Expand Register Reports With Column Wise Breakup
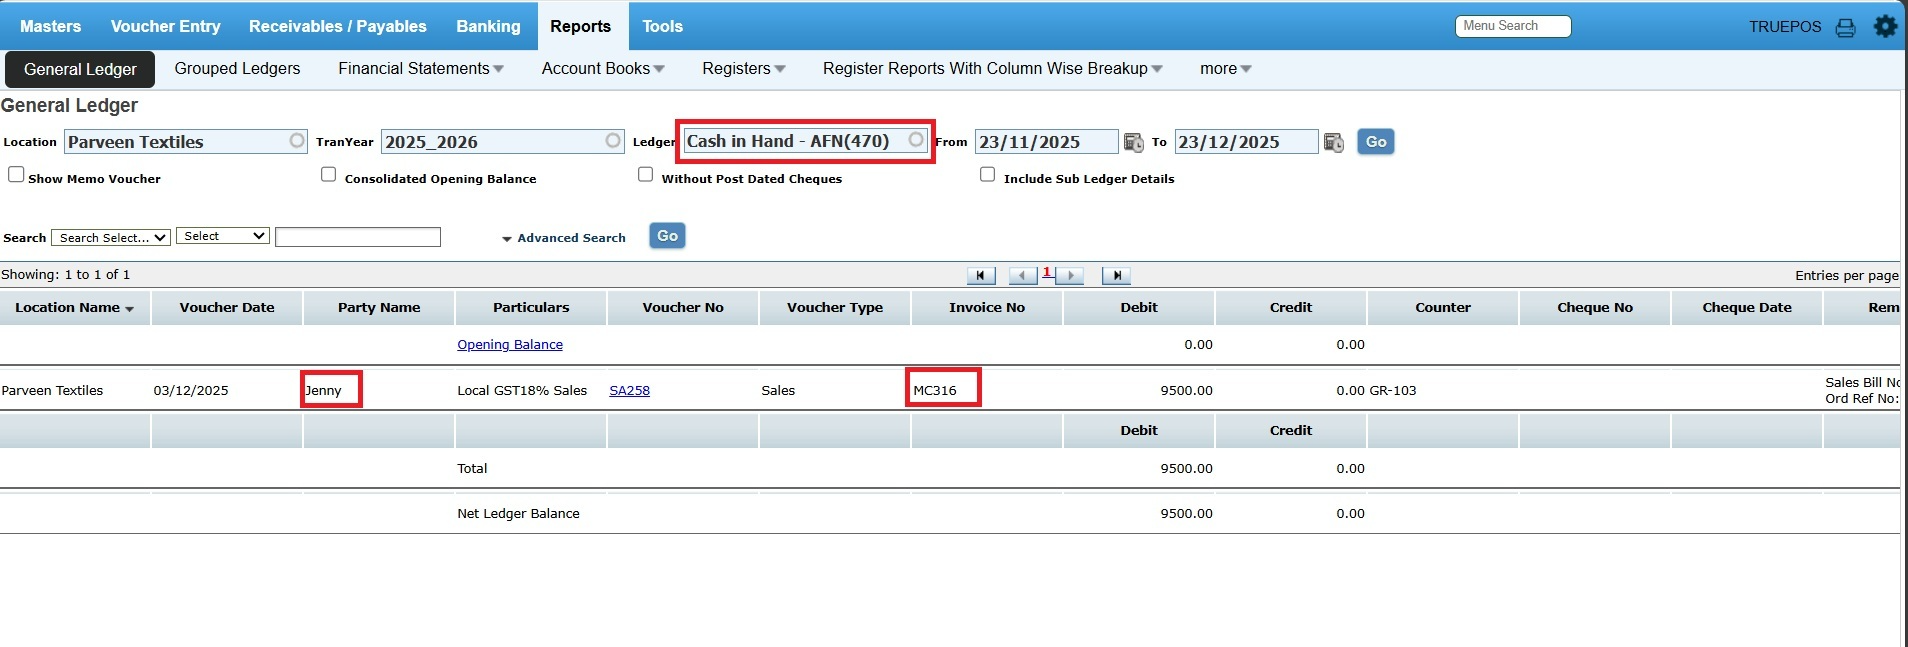Image resolution: width=1908 pixels, height=647 pixels. tap(993, 69)
